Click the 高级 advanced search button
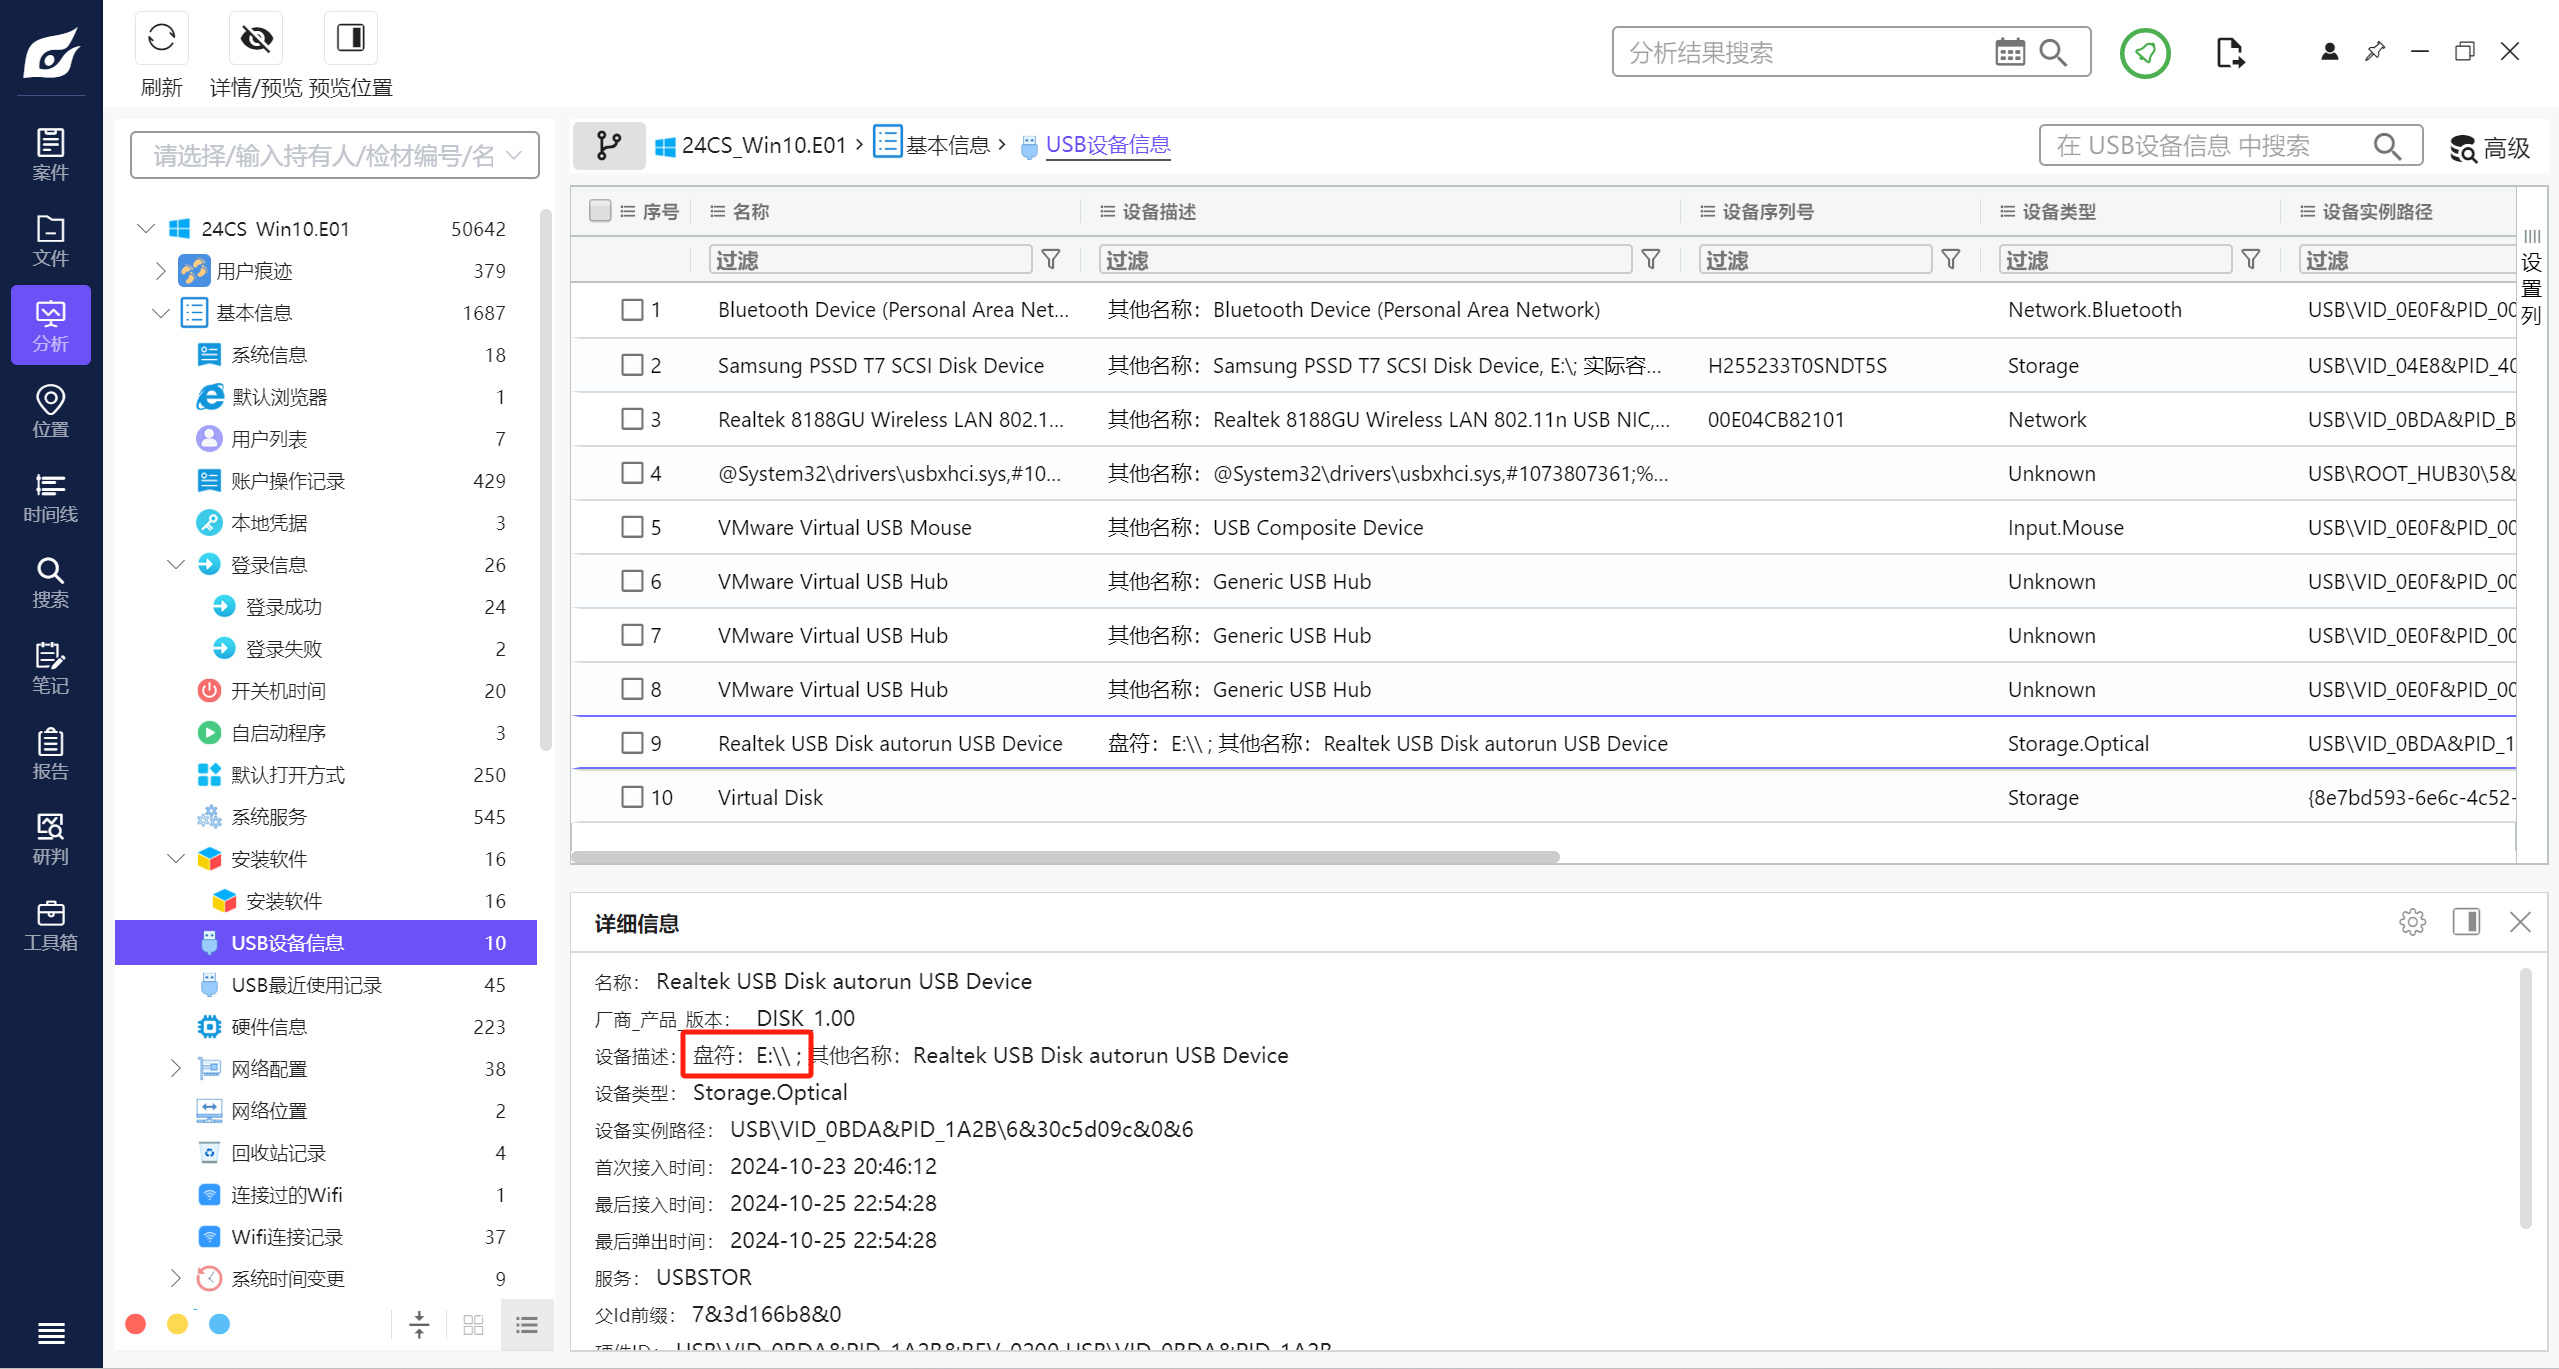 pos(2489,148)
